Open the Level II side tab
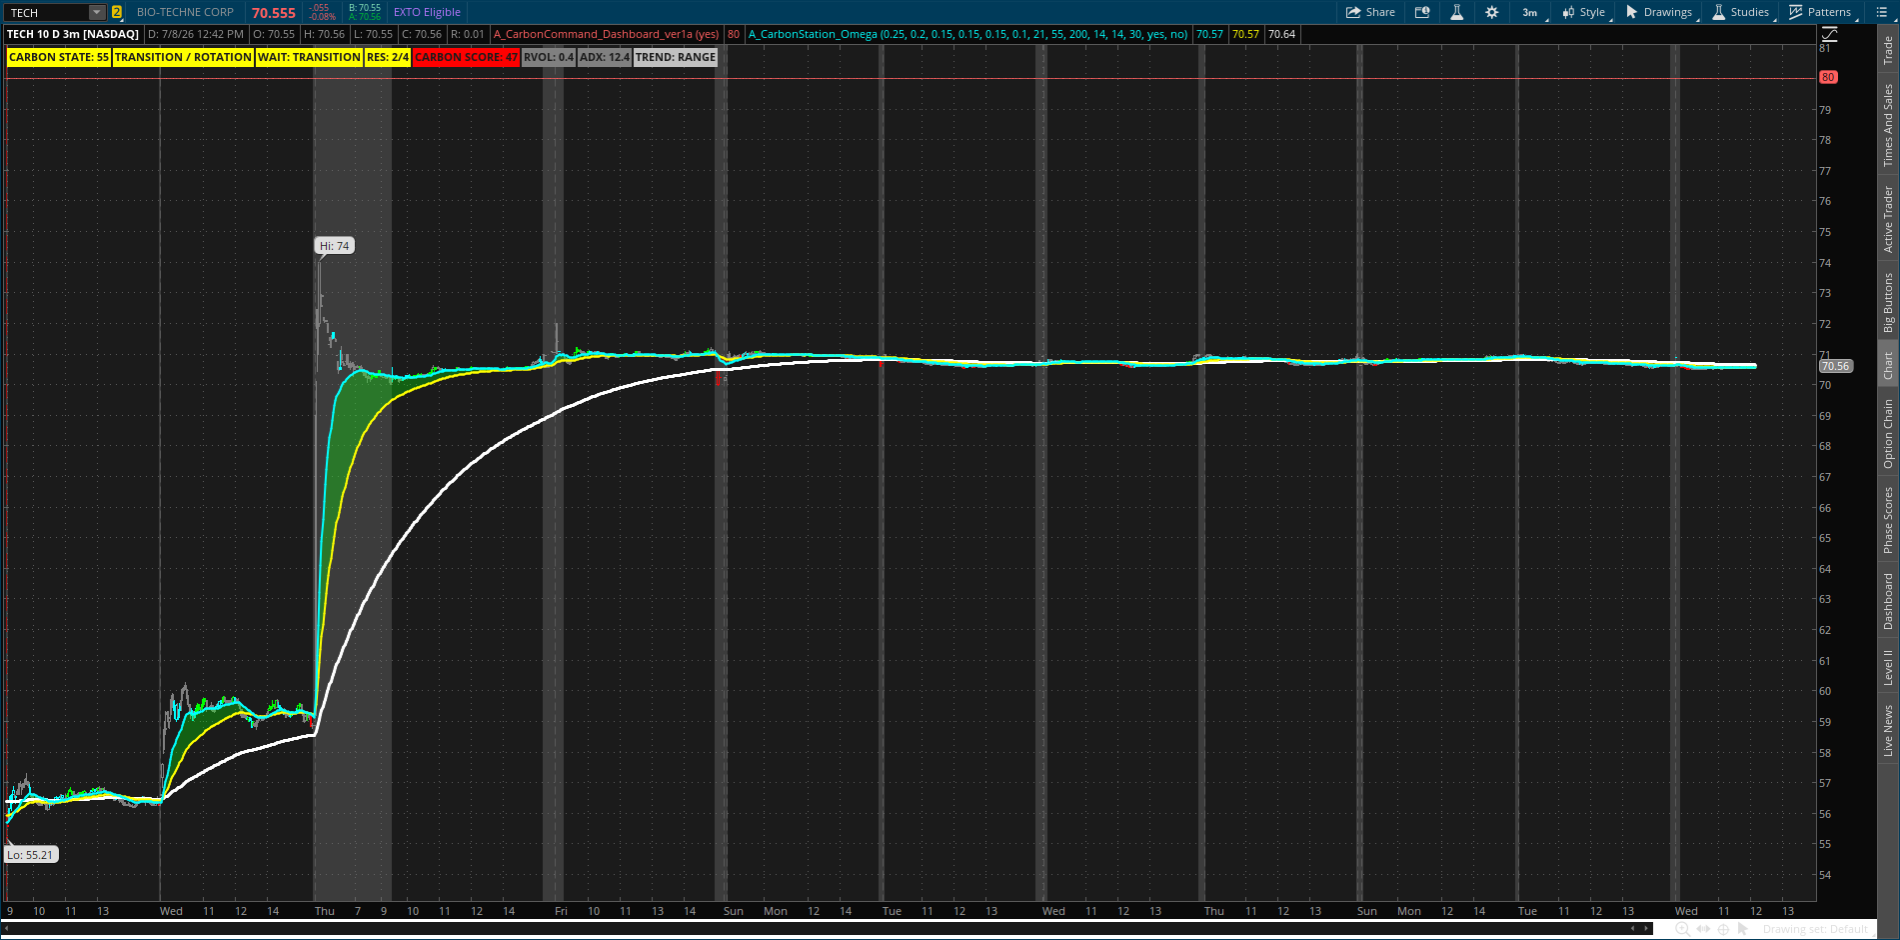Viewport: 1900px width, 940px height. point(1888,667)
